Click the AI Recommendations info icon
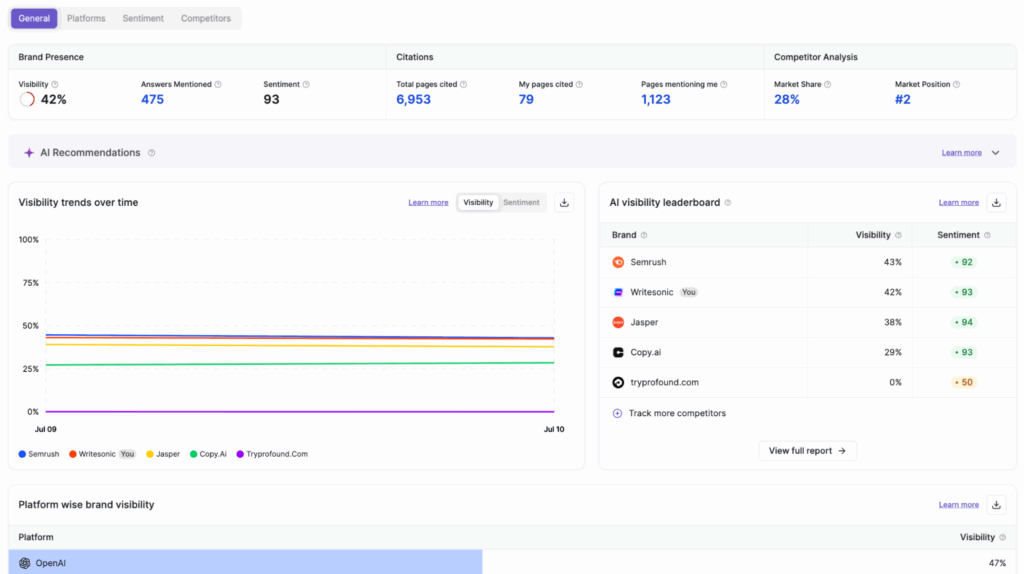The width and height of the screenshot is (1024, 574). coord(152,153)
